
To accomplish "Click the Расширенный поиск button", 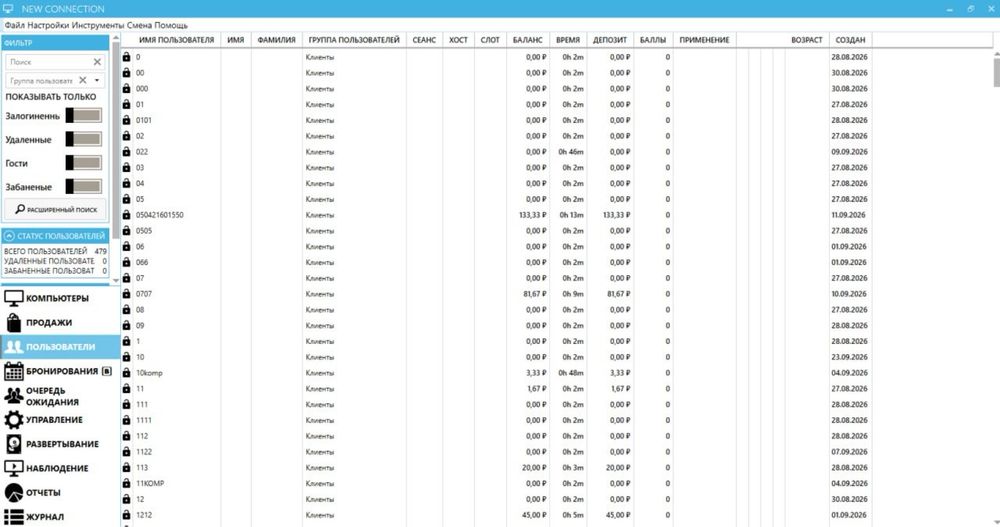I will pos(56,209).
